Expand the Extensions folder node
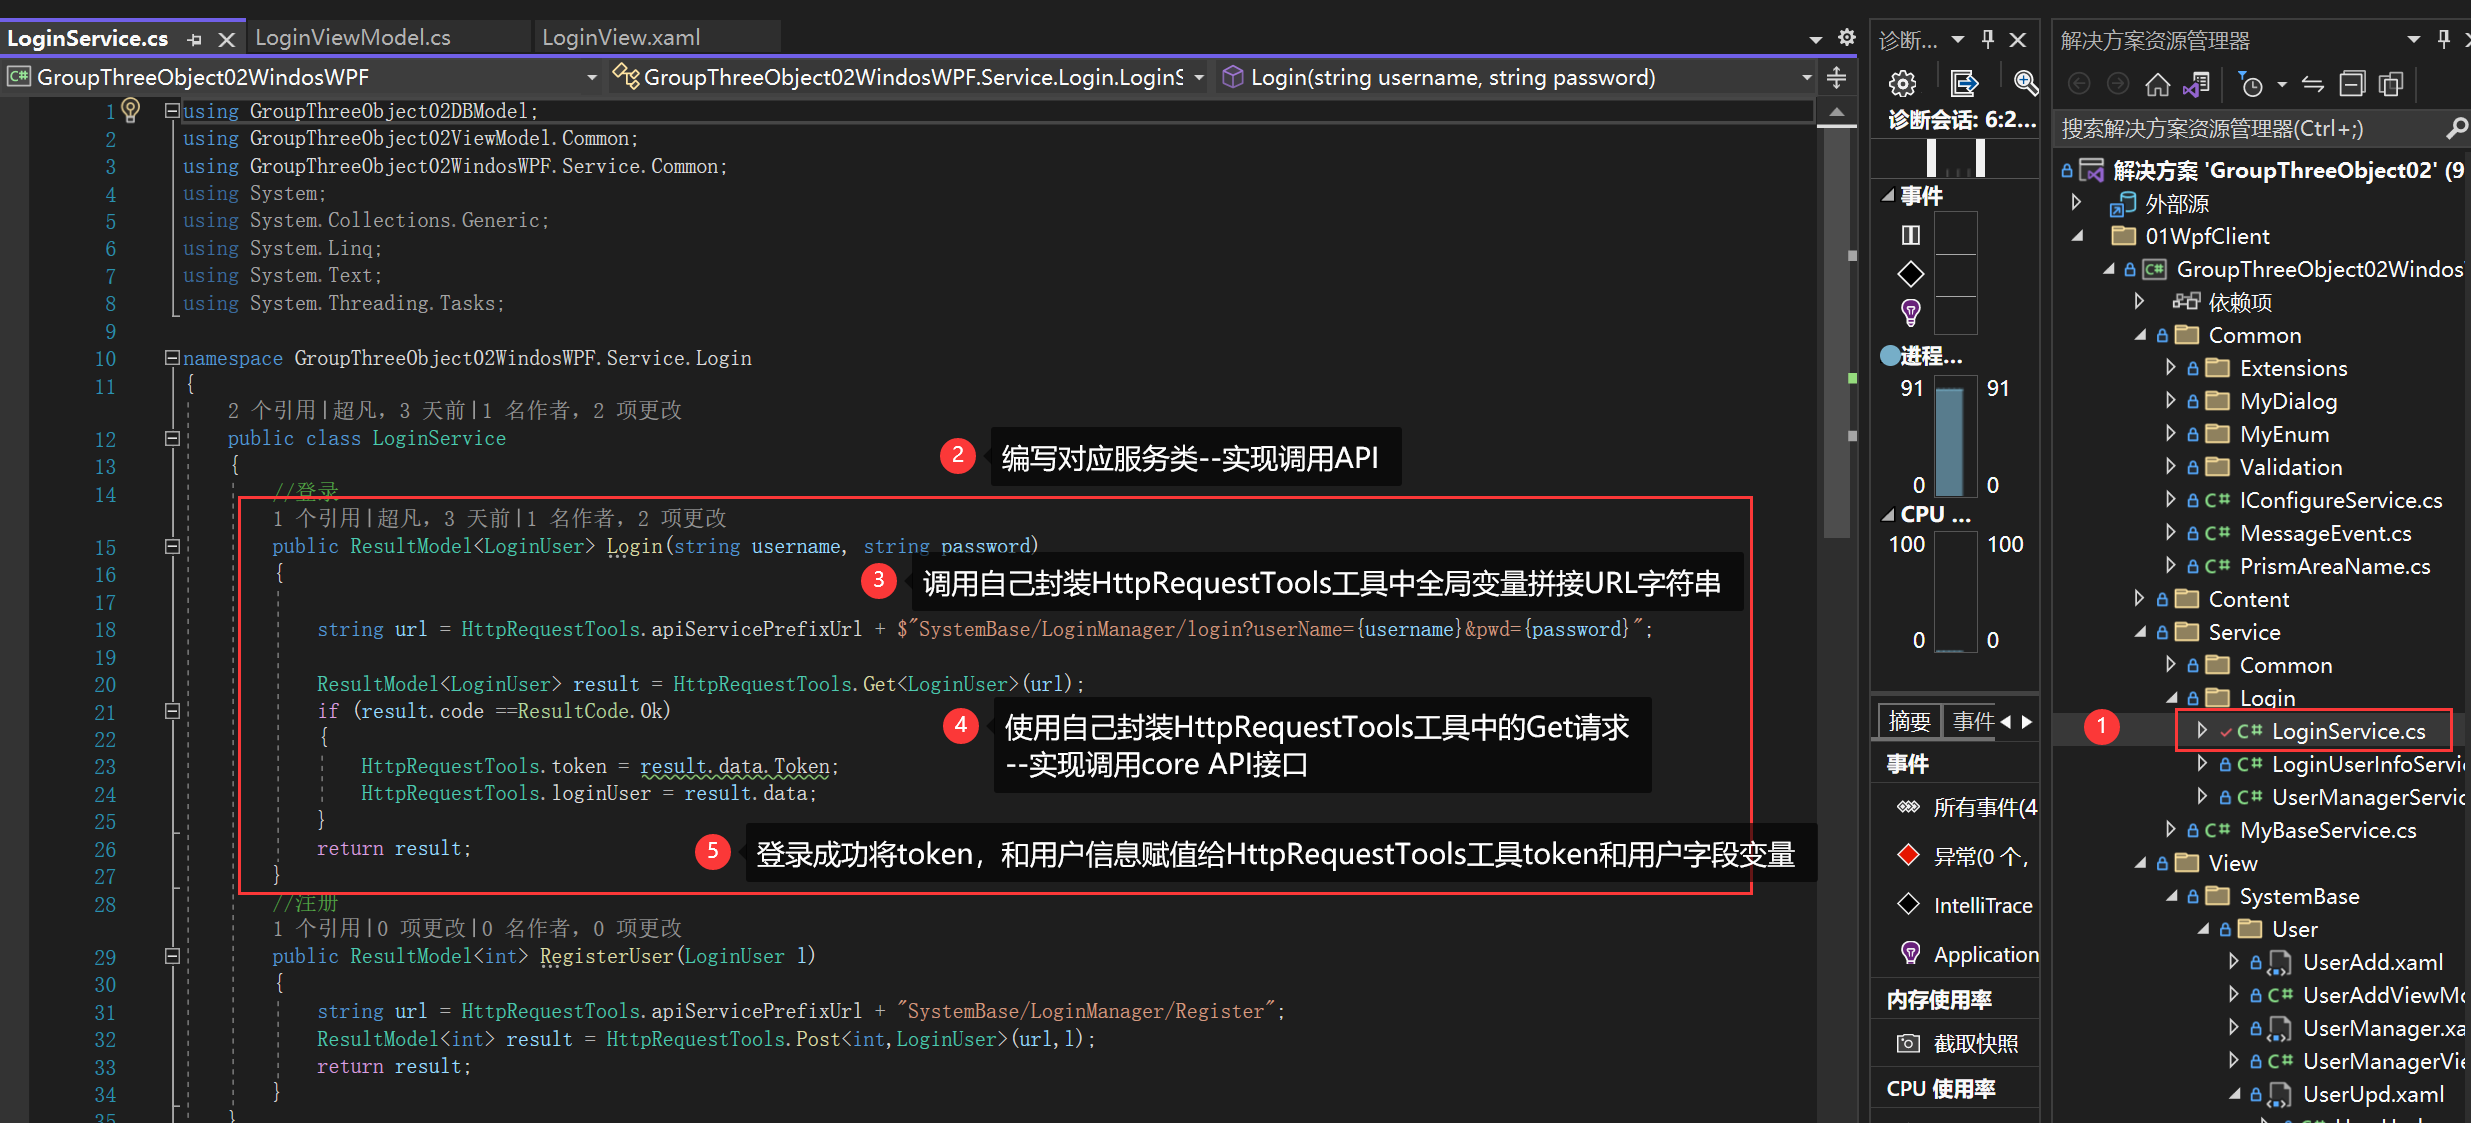Viewport: 2471px width, 1123px height. click(x=2170, y=368)
